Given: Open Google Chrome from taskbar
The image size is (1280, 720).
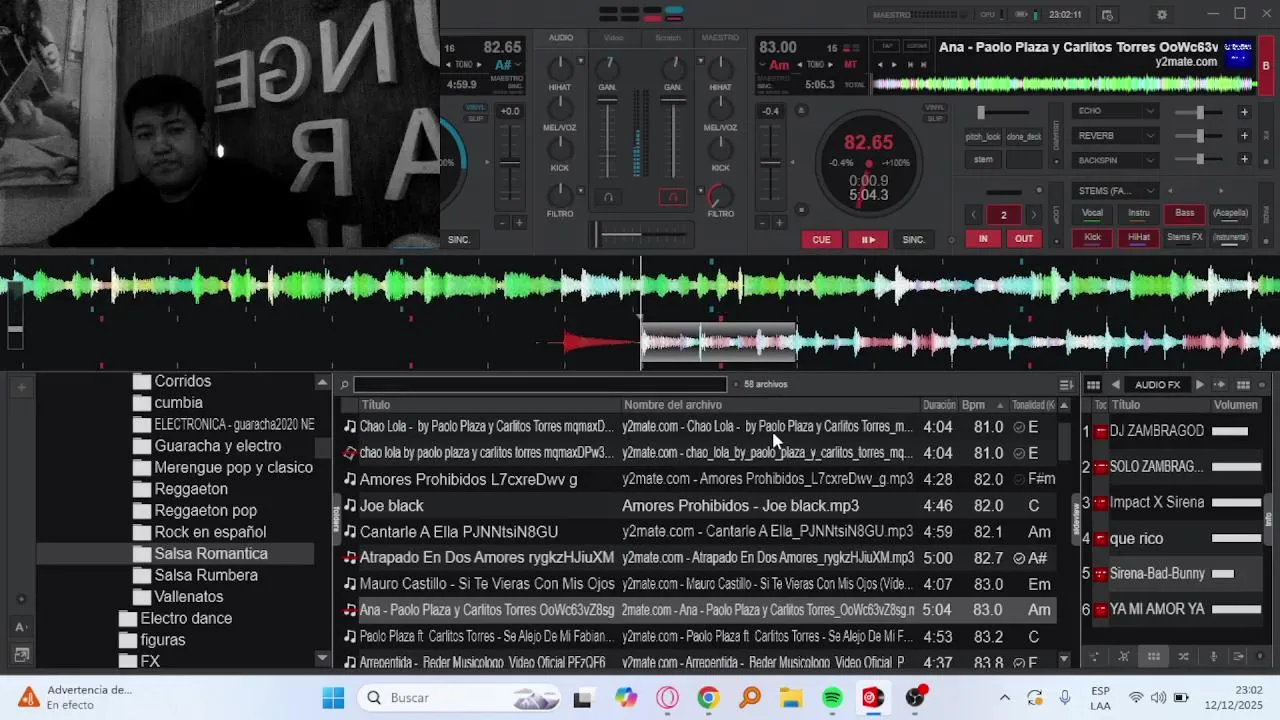Looking at the screenshot, I should coord(708,698).
